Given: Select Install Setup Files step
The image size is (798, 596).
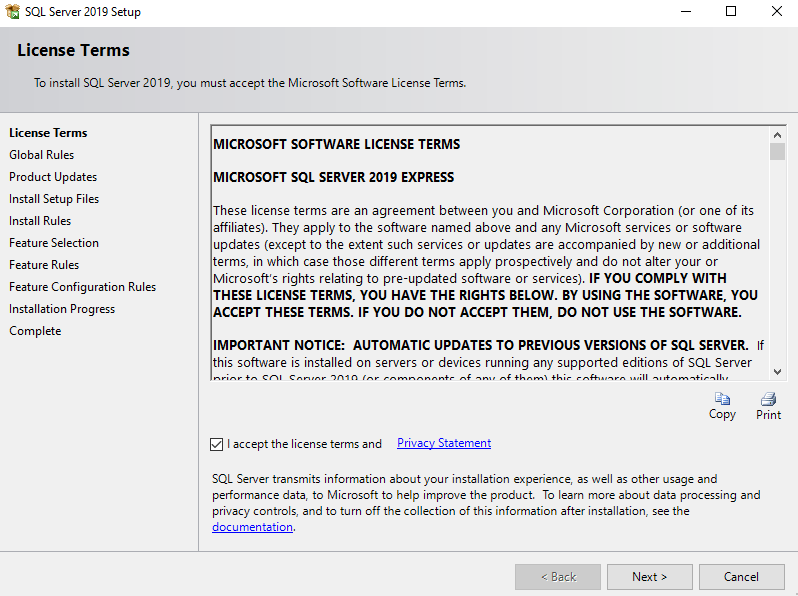Looking at the screenshot, I should point(54,198).
